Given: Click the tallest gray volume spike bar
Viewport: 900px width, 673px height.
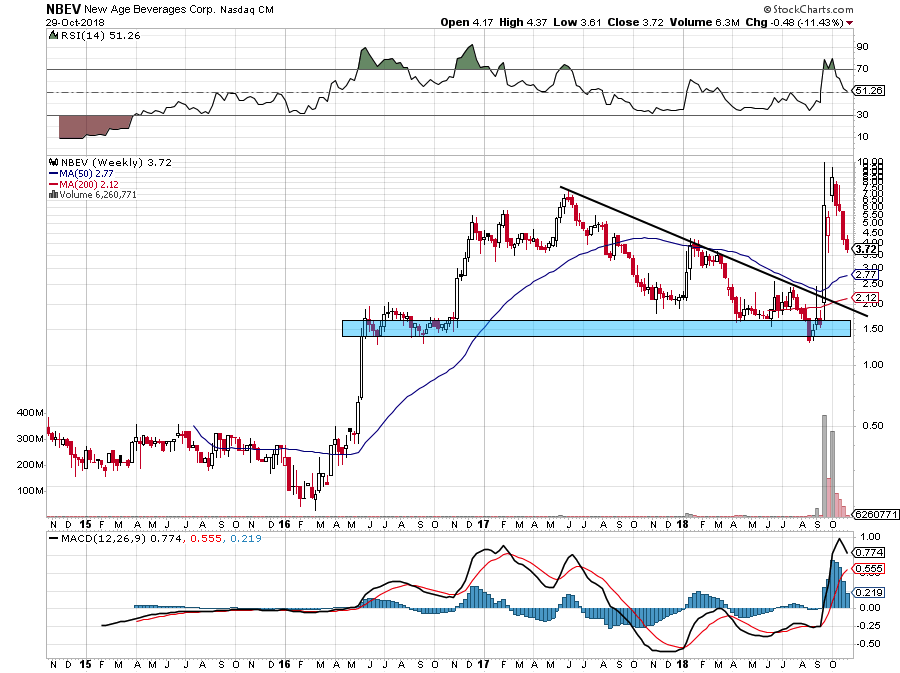Looking at the screenshot, I should pyautogui.click(x=825, y=466).
